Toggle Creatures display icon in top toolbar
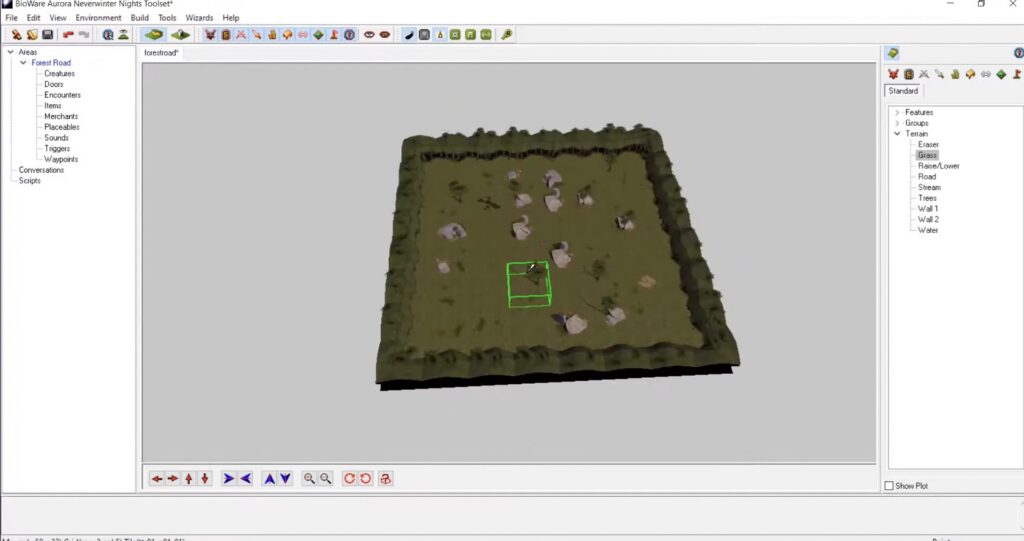Viewport: 1024px width, 541px height. (x=210, y=35)
